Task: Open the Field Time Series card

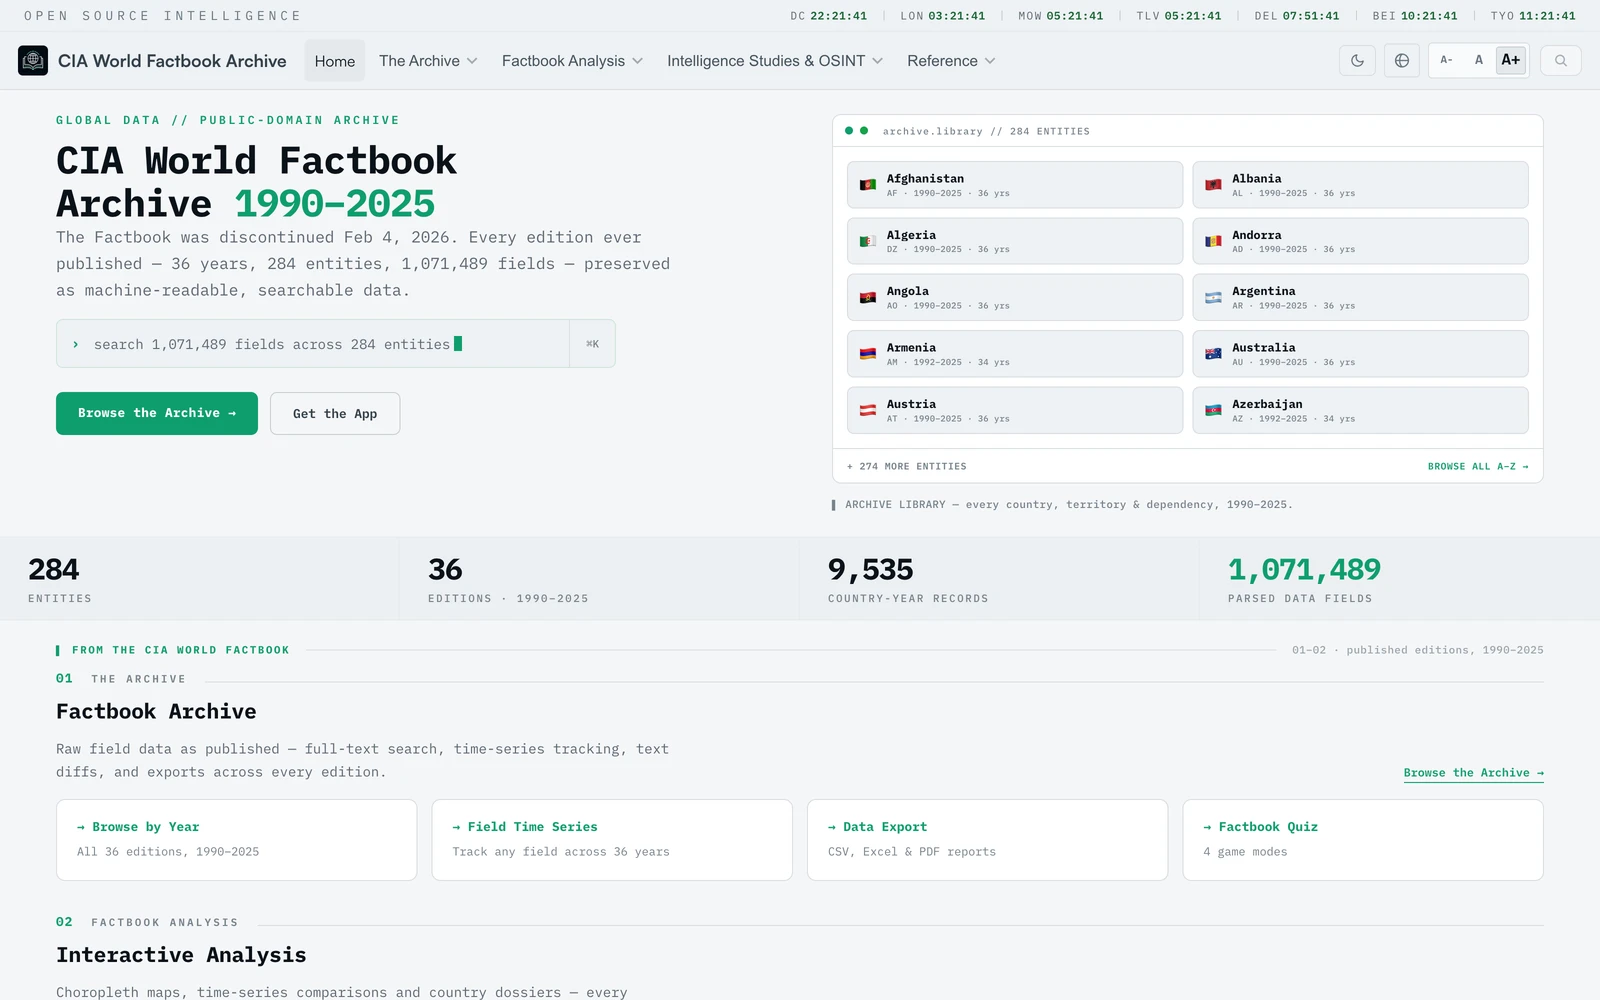Action: (612, 840)
